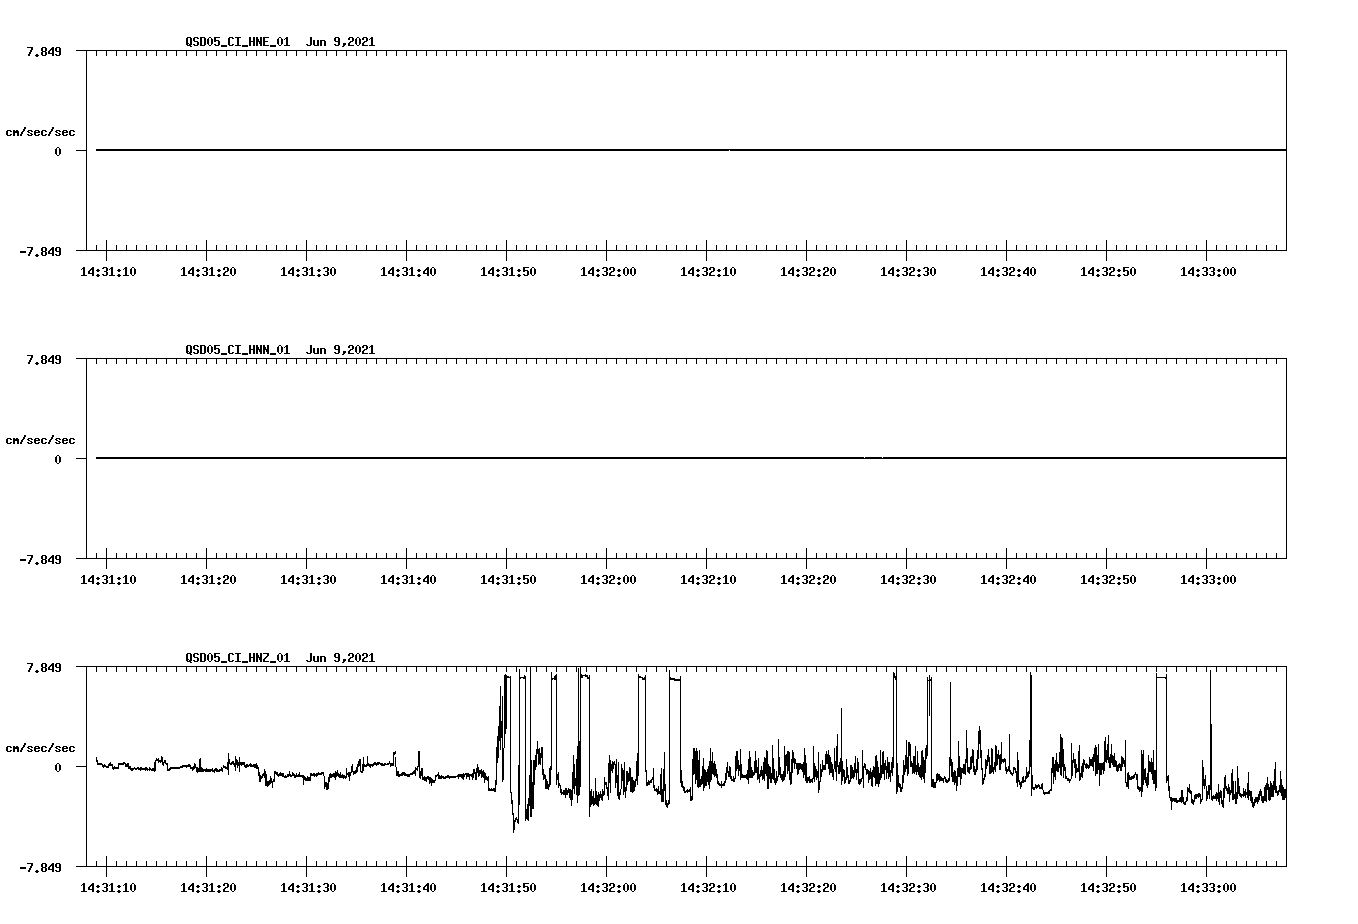Select the -7.849 lower limit on the HNN plot

tap(40, 559)
